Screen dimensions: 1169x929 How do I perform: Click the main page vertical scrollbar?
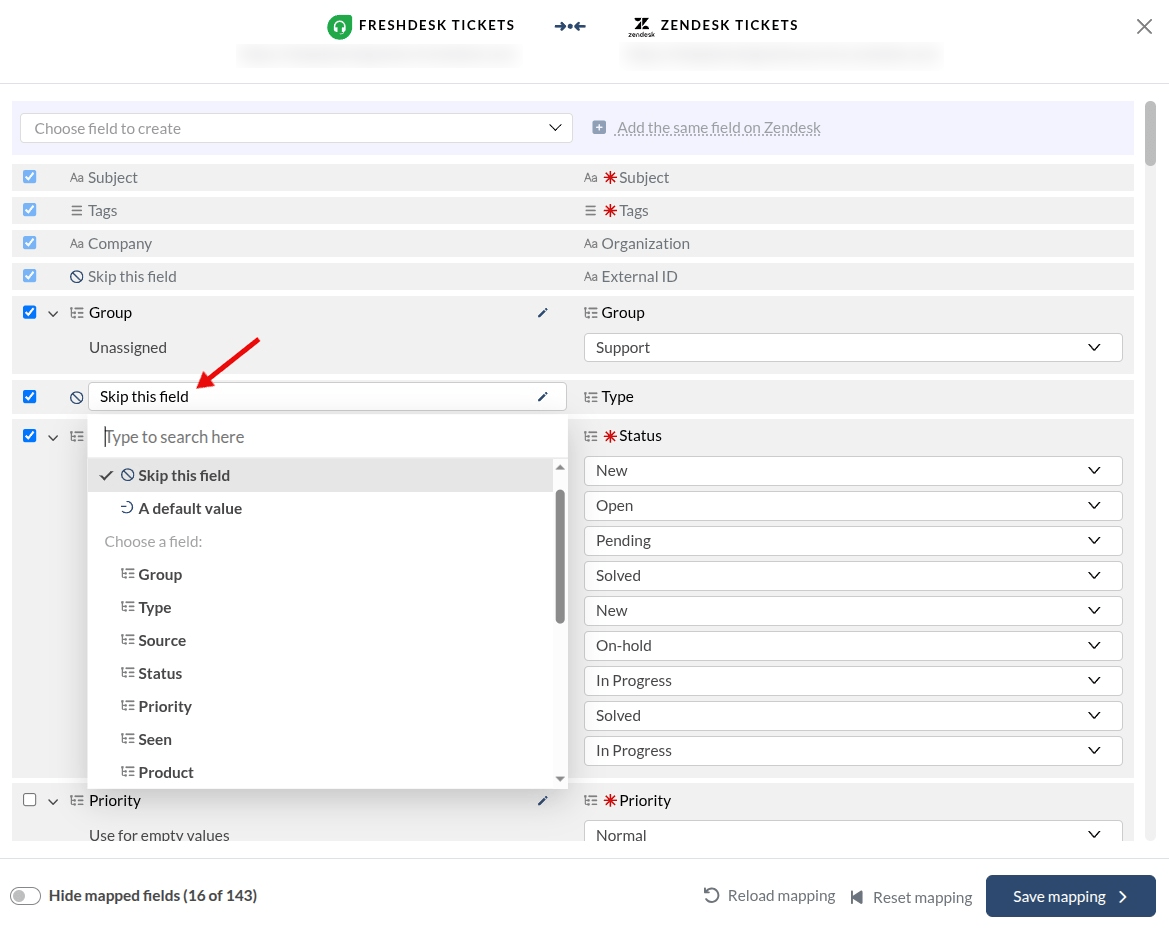point(1150,133)
